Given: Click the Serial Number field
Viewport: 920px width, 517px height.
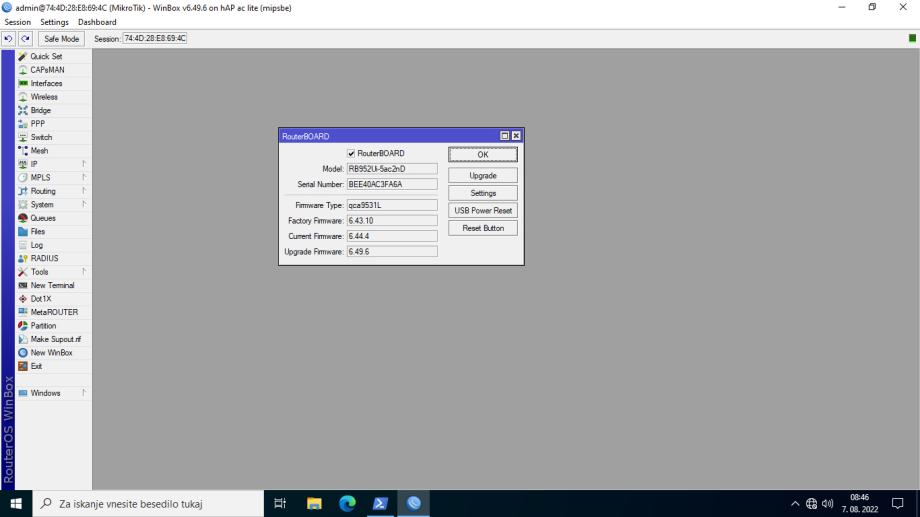Looking at the screenshot, I should pyautogui.click(x=391, y=185).
